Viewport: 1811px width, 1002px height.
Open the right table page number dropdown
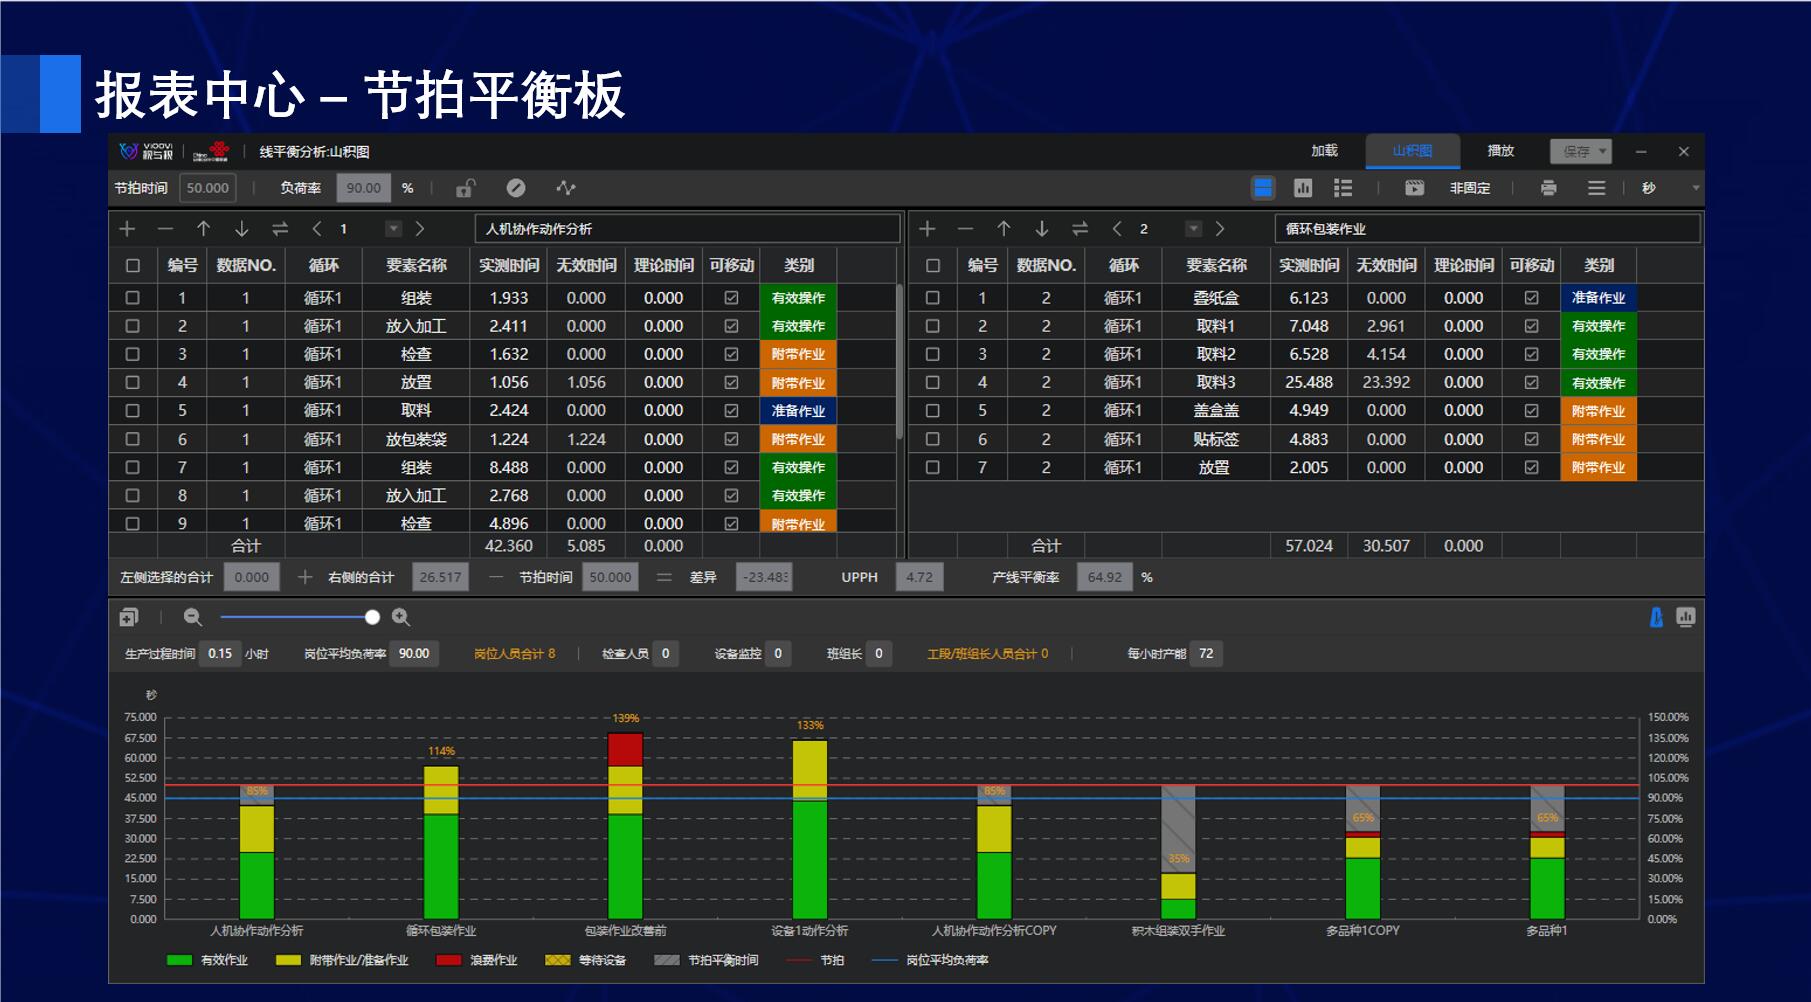[1194, 229]
